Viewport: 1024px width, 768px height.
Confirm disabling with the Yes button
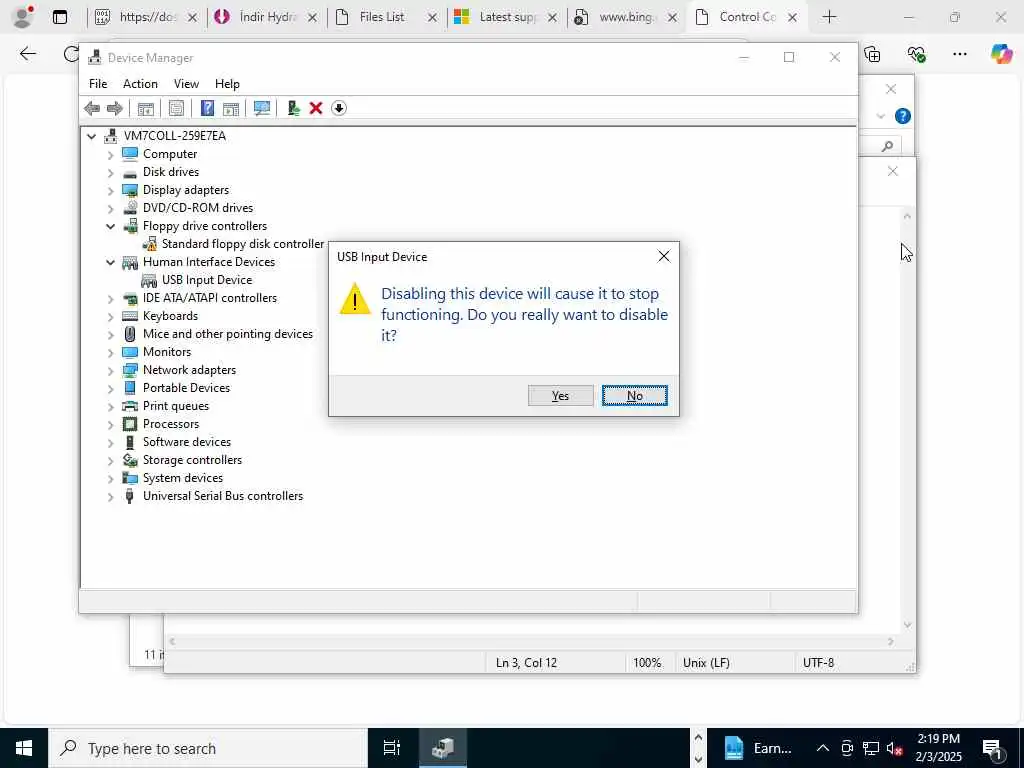point(560,396)
